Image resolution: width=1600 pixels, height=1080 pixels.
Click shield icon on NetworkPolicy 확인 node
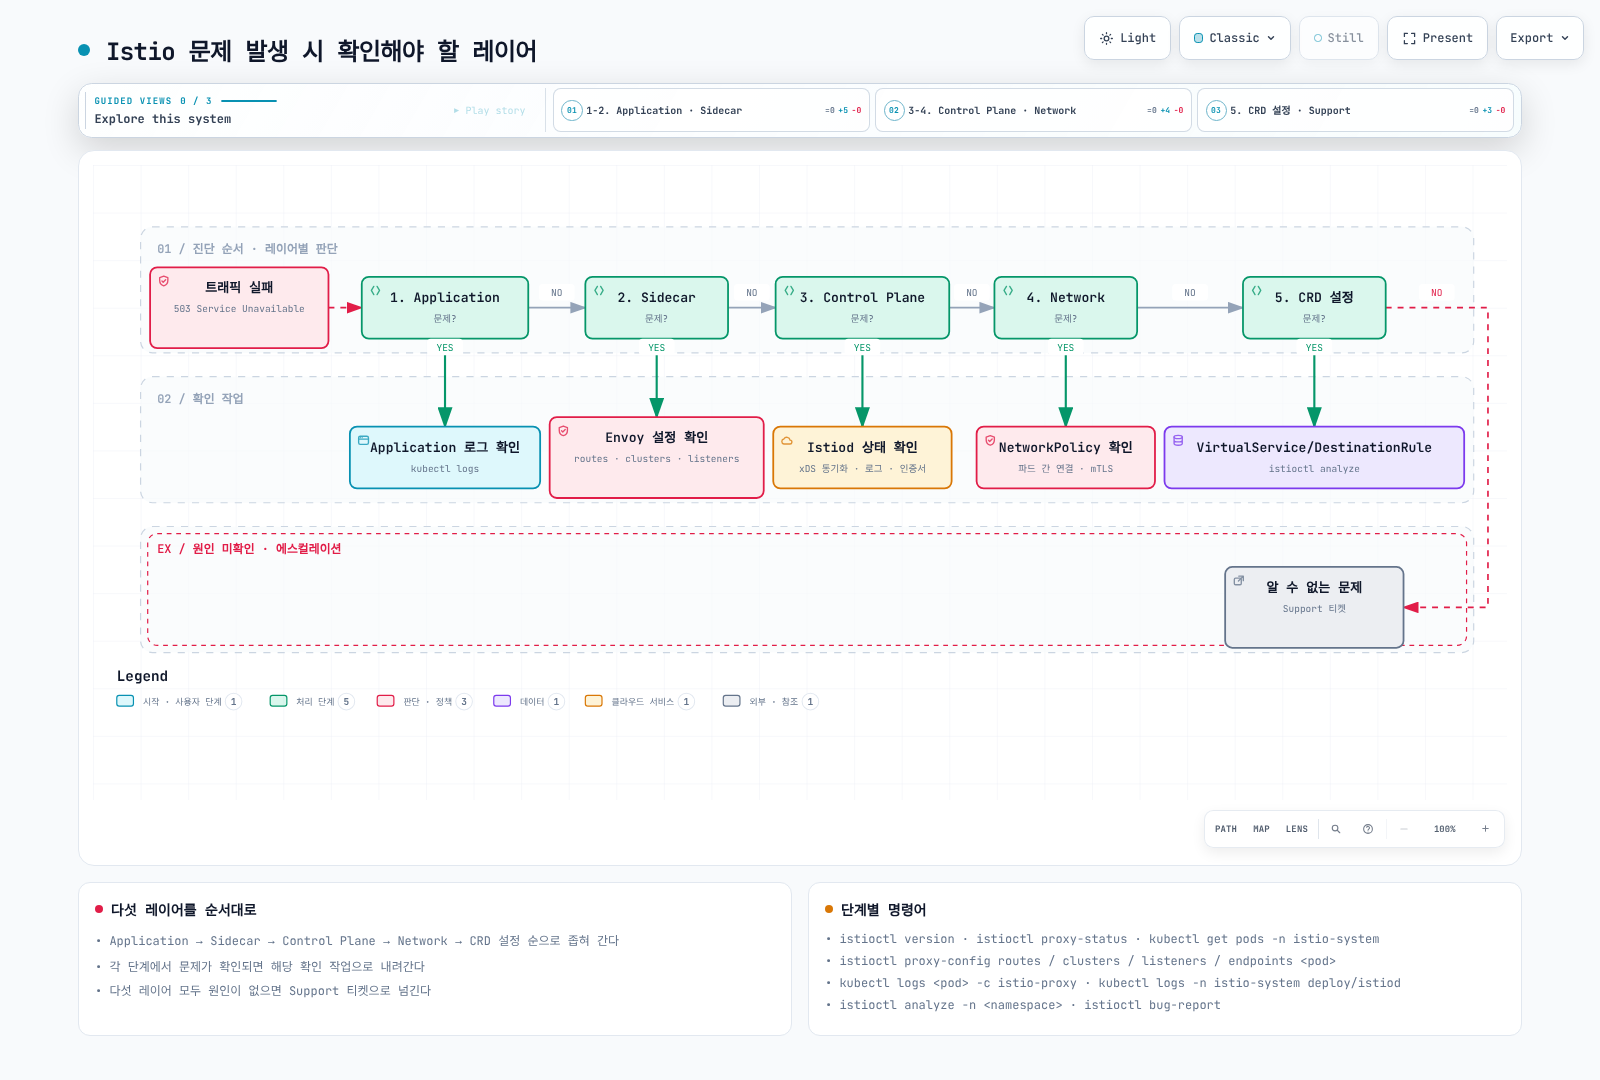(x=990, y=440)
